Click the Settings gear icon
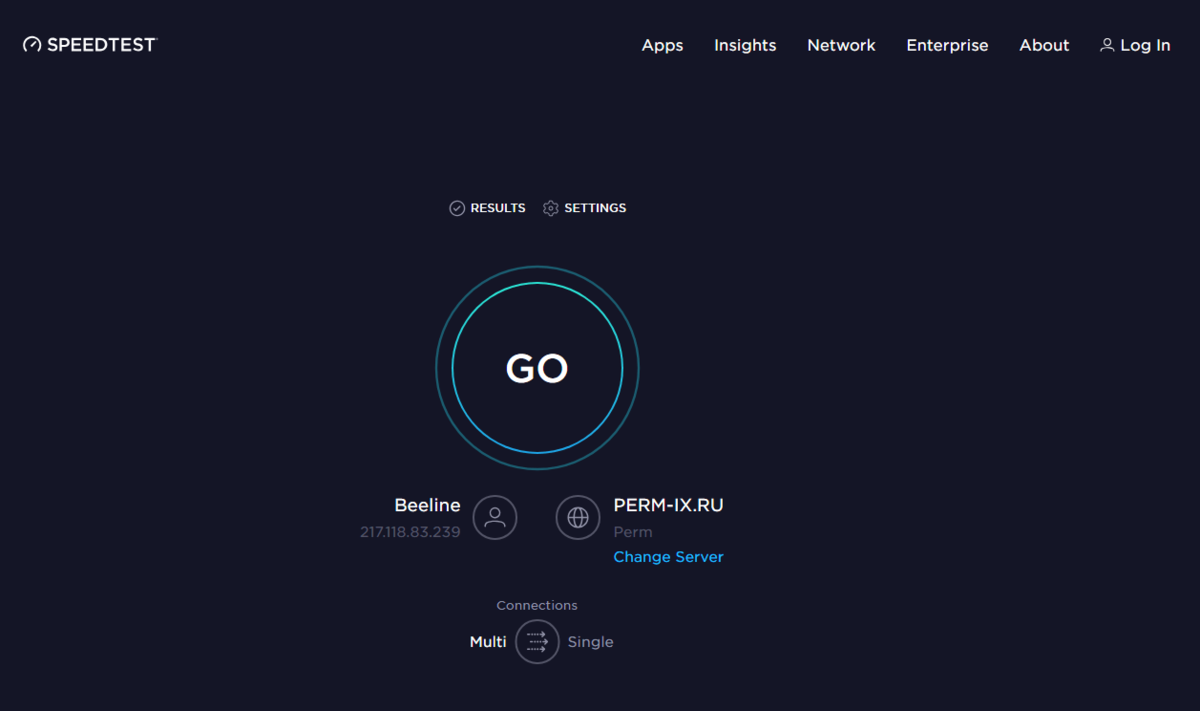The image size is (1200, 711). point(550,208)
